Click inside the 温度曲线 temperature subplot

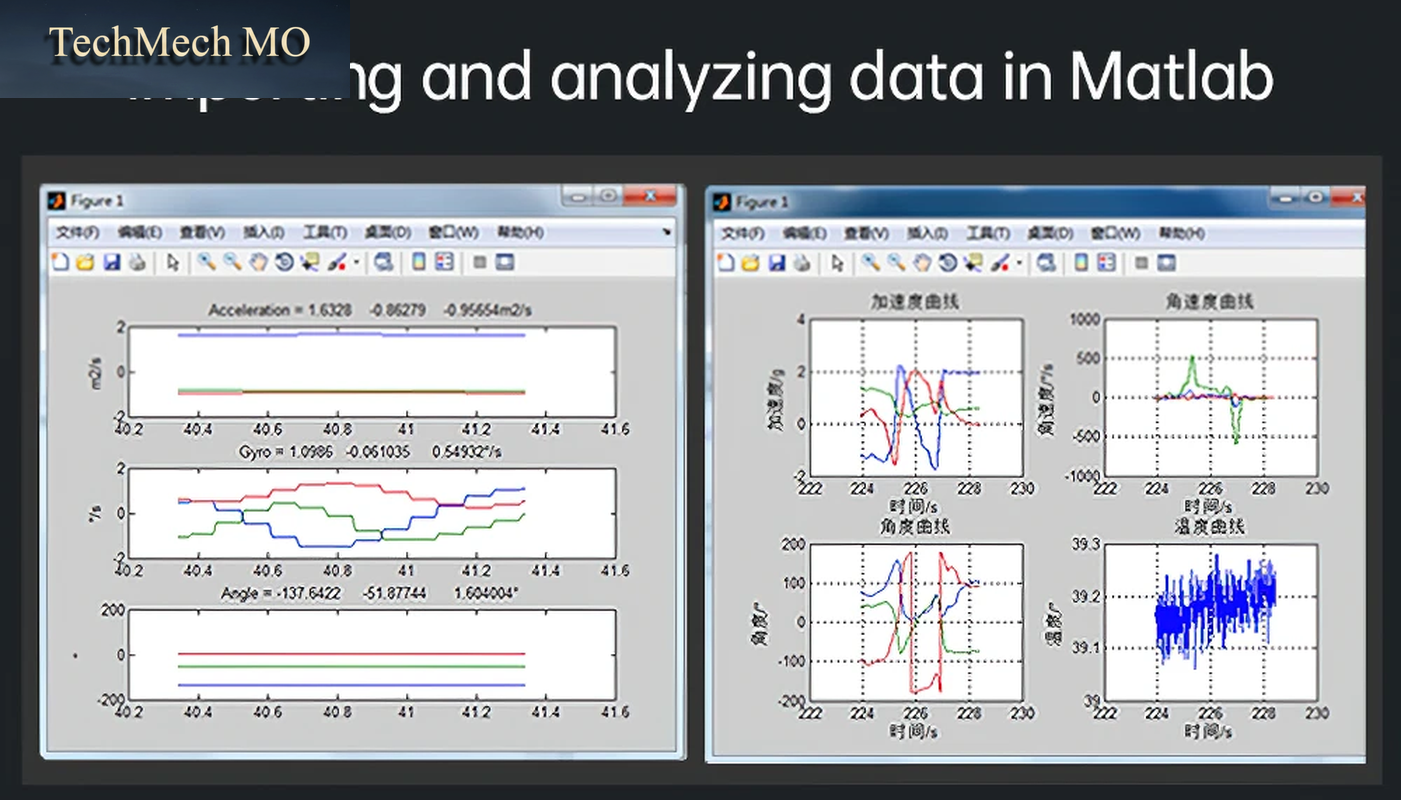point(1211,622)
